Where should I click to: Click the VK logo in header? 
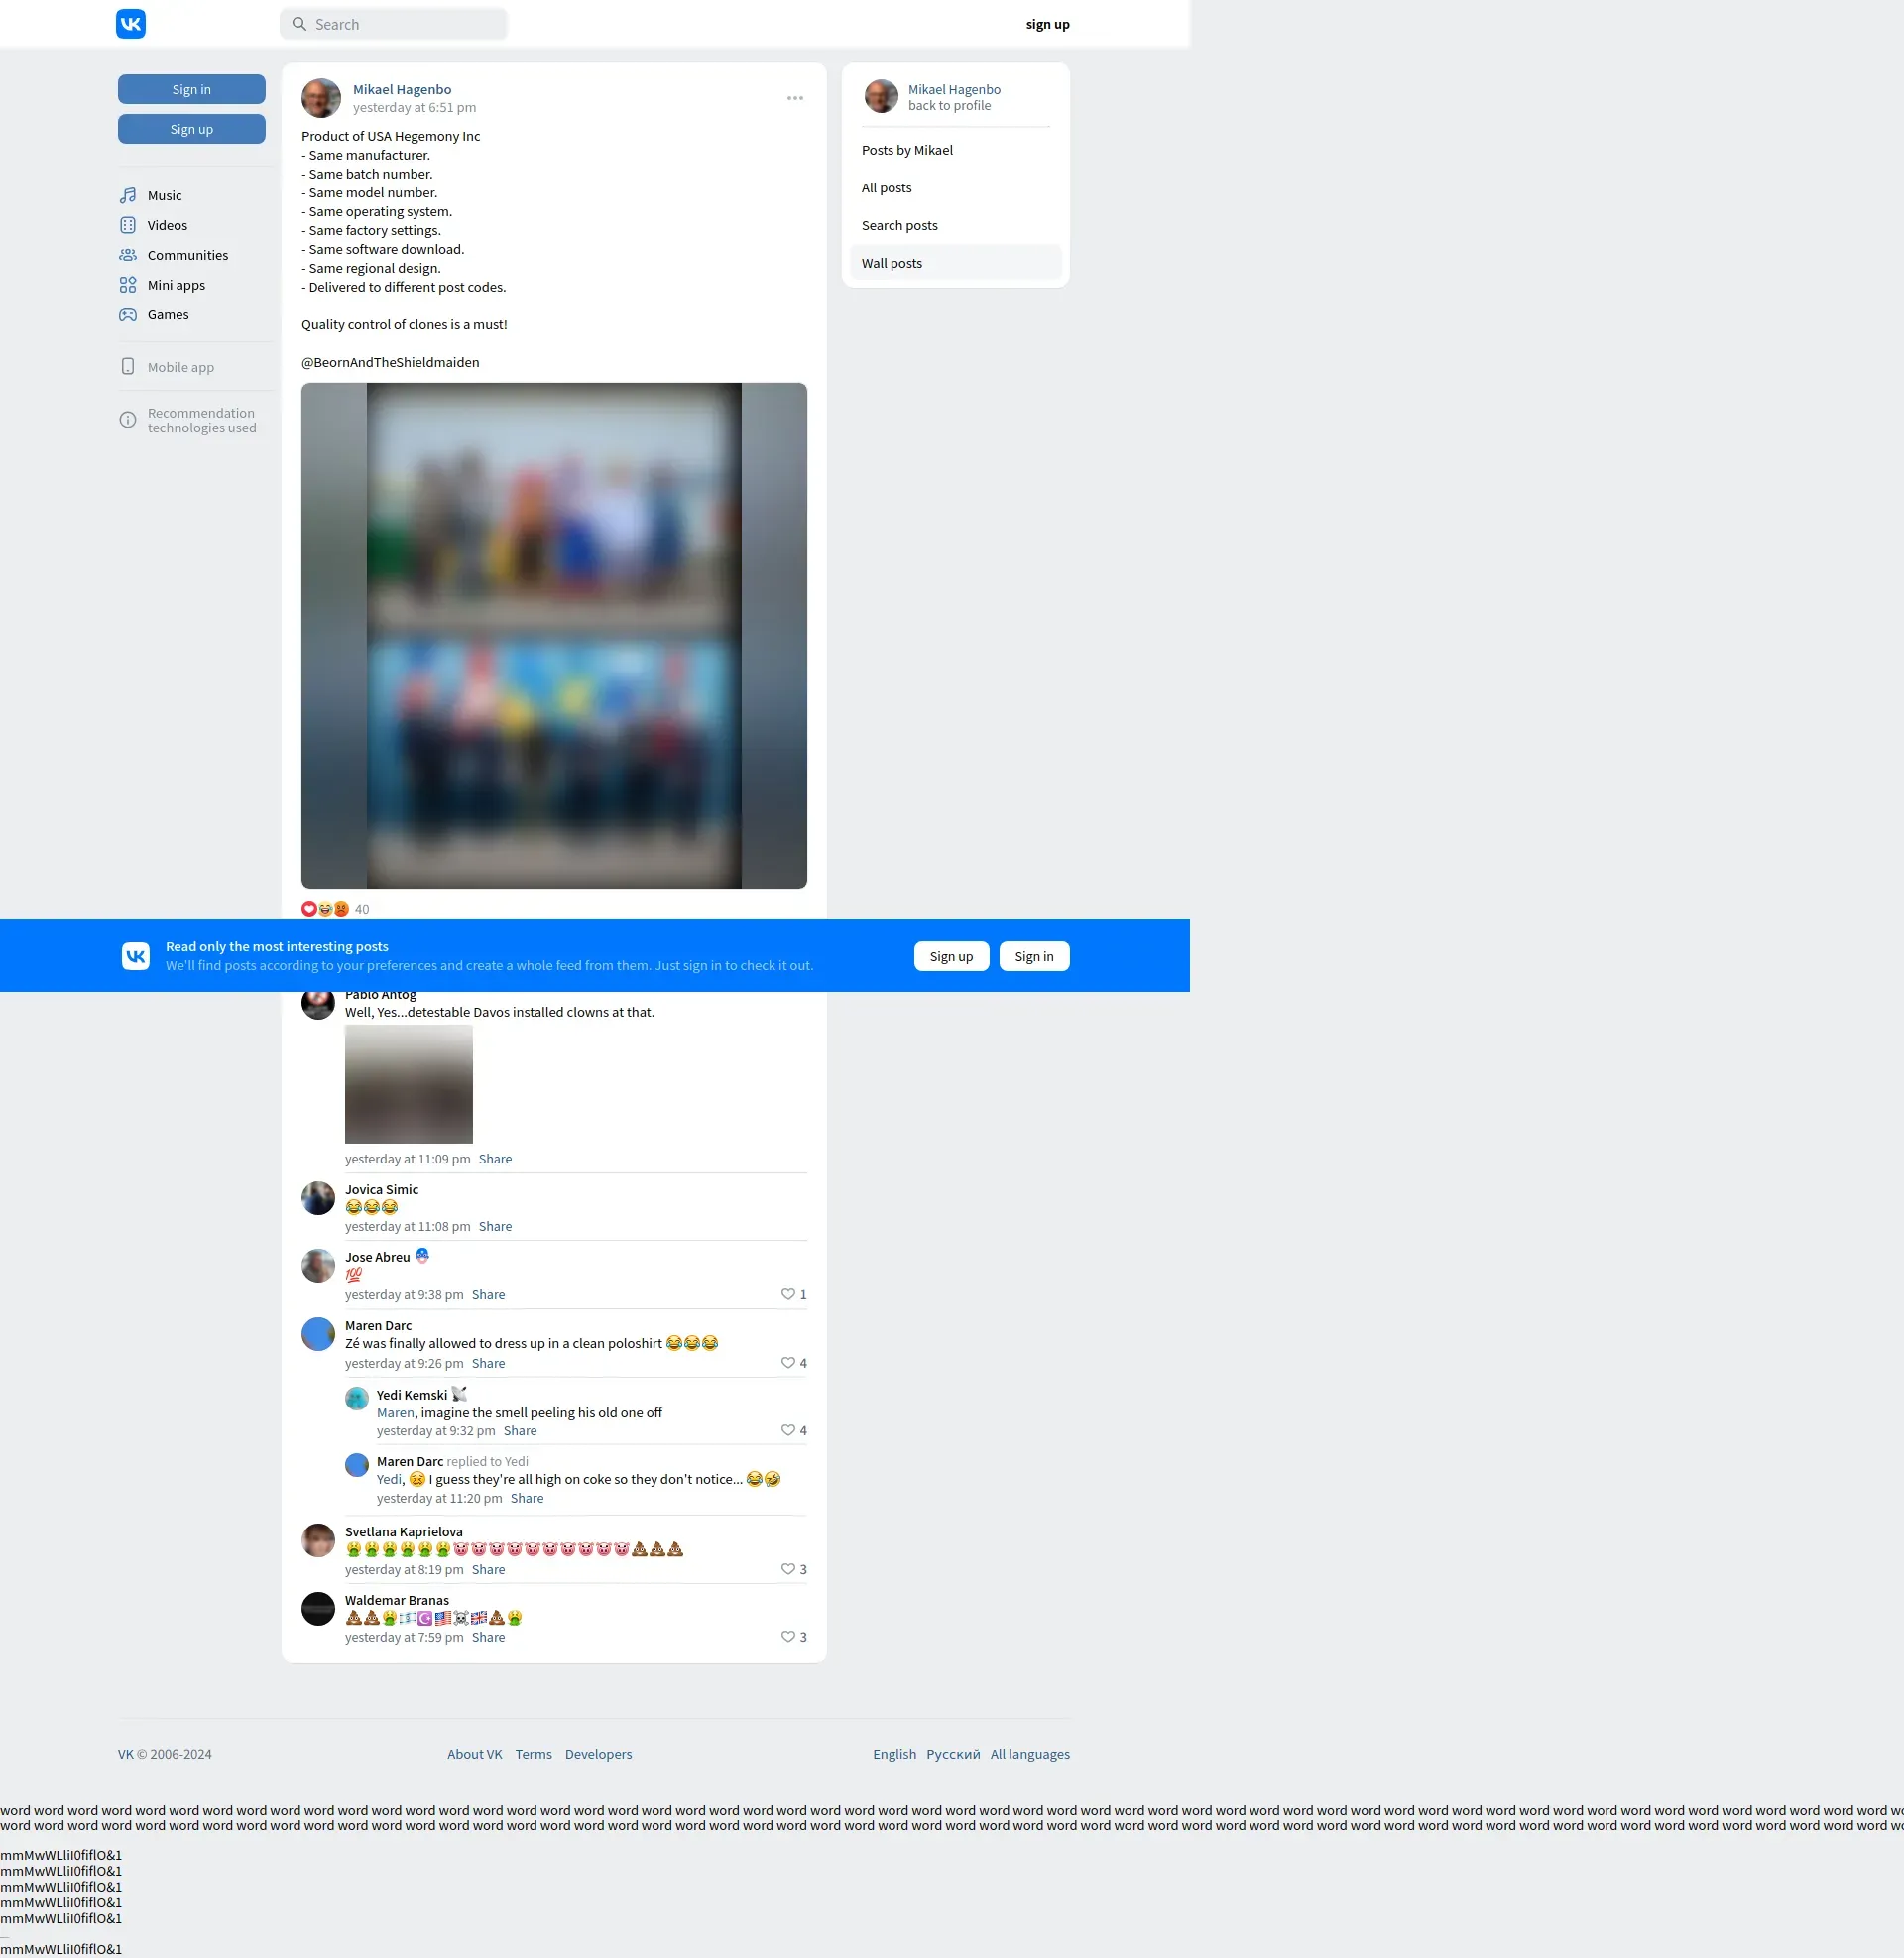click(x=131, y=24)
